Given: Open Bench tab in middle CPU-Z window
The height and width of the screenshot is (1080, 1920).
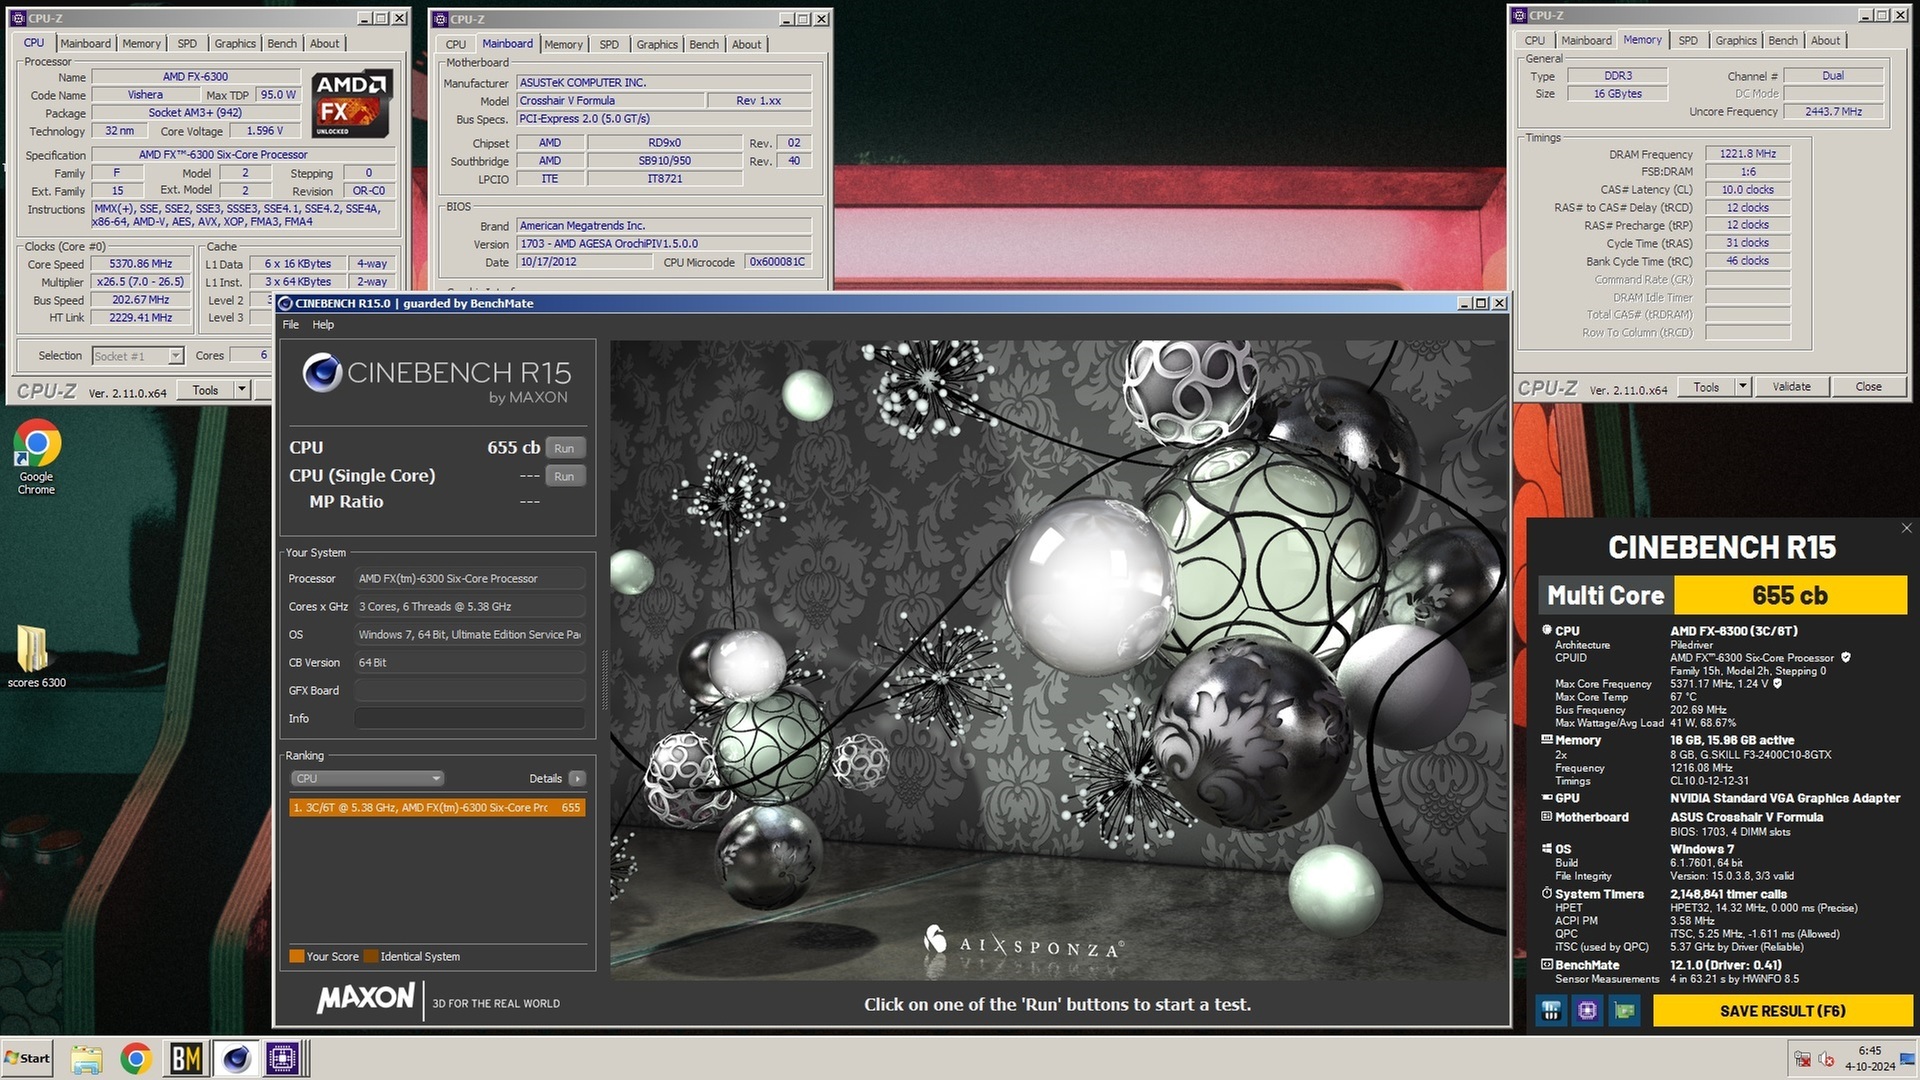Looking at the screenshot, I should tap(704, 44).
